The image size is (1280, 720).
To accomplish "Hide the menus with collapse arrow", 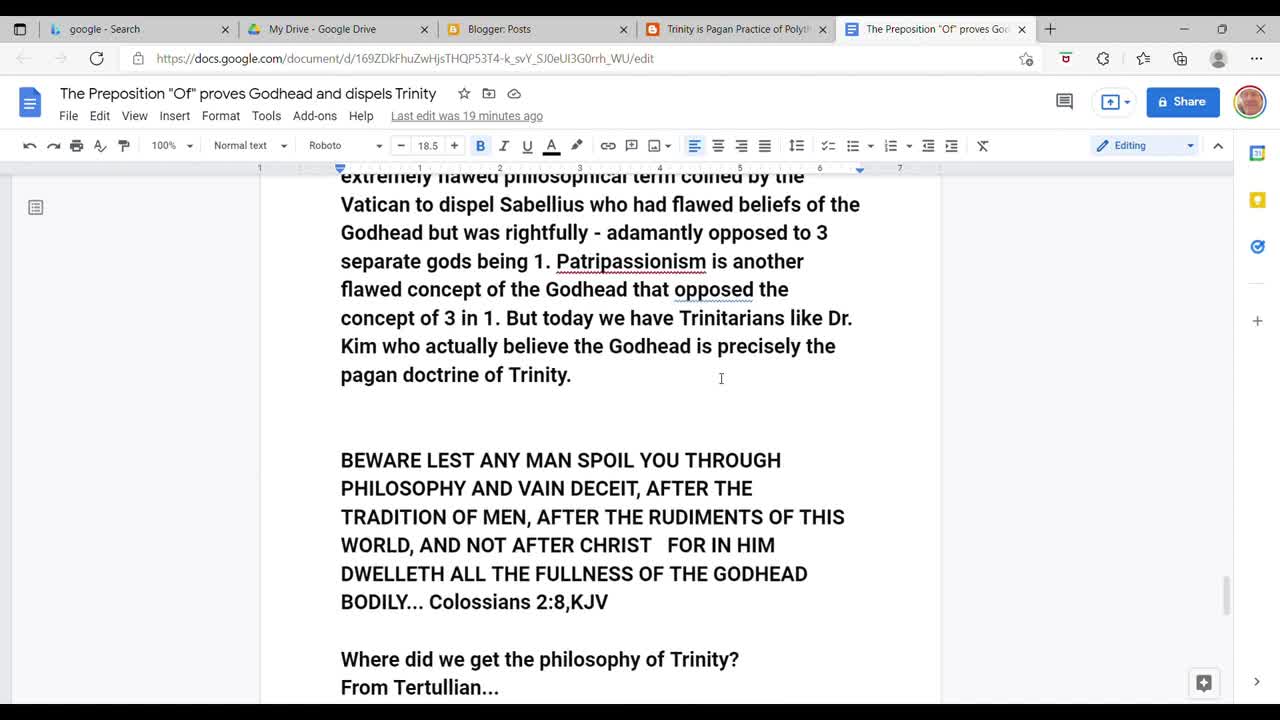I will click(1218, 146).
